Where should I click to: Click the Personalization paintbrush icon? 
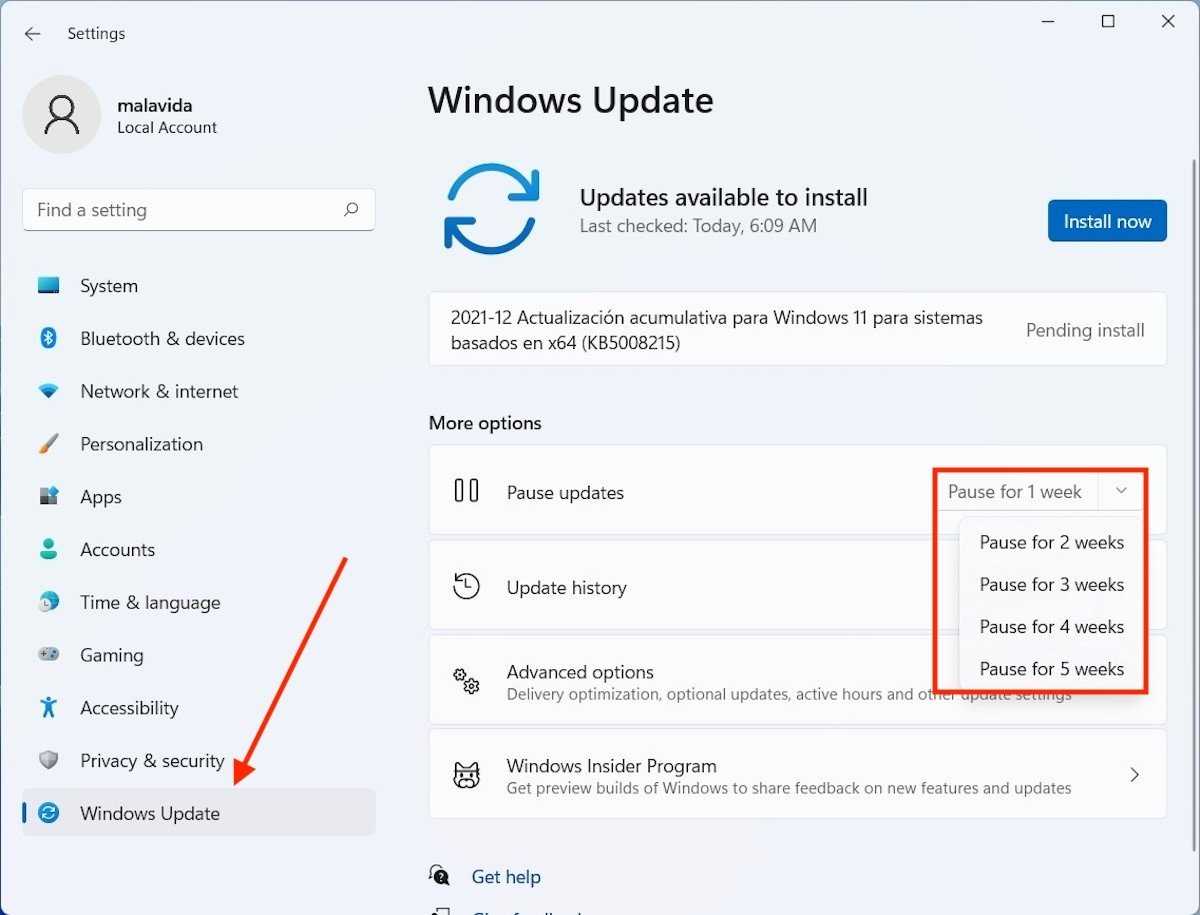coord(48,444)
